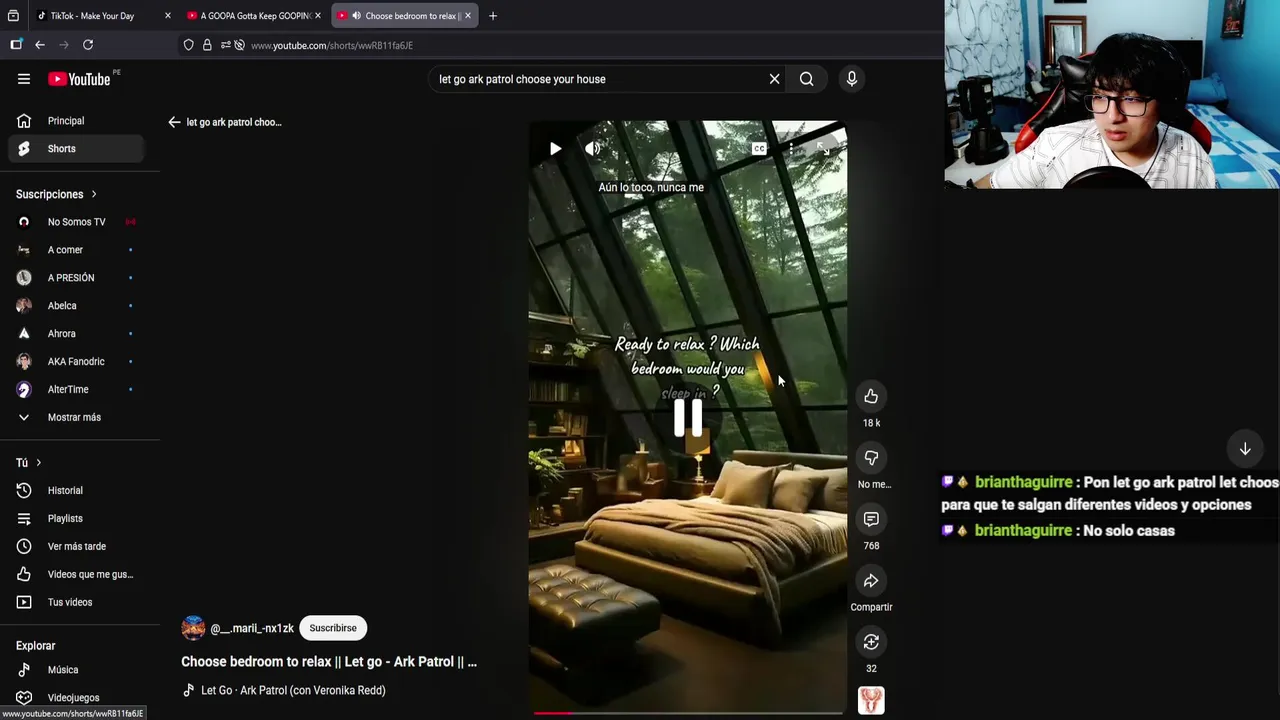Viewport: 1280px width, 720px height.
Task: Open the tracking protection shield icon
Action: (188, 45)
